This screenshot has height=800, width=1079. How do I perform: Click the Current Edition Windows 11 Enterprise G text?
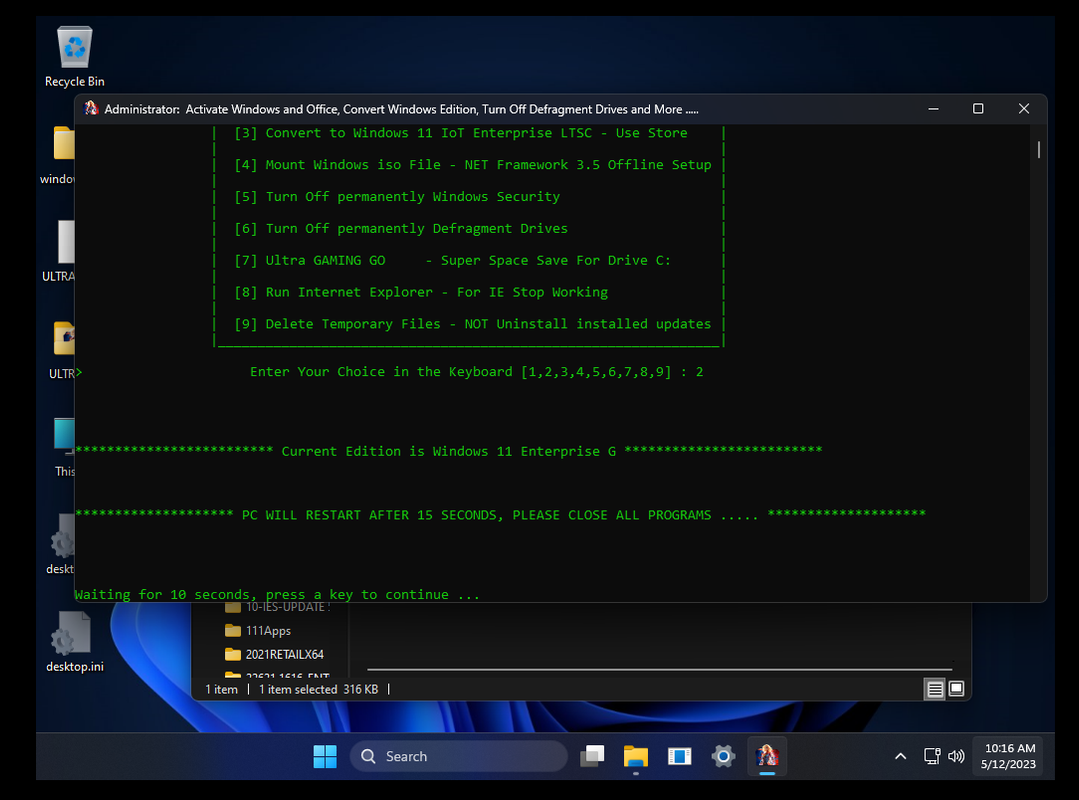449,451
